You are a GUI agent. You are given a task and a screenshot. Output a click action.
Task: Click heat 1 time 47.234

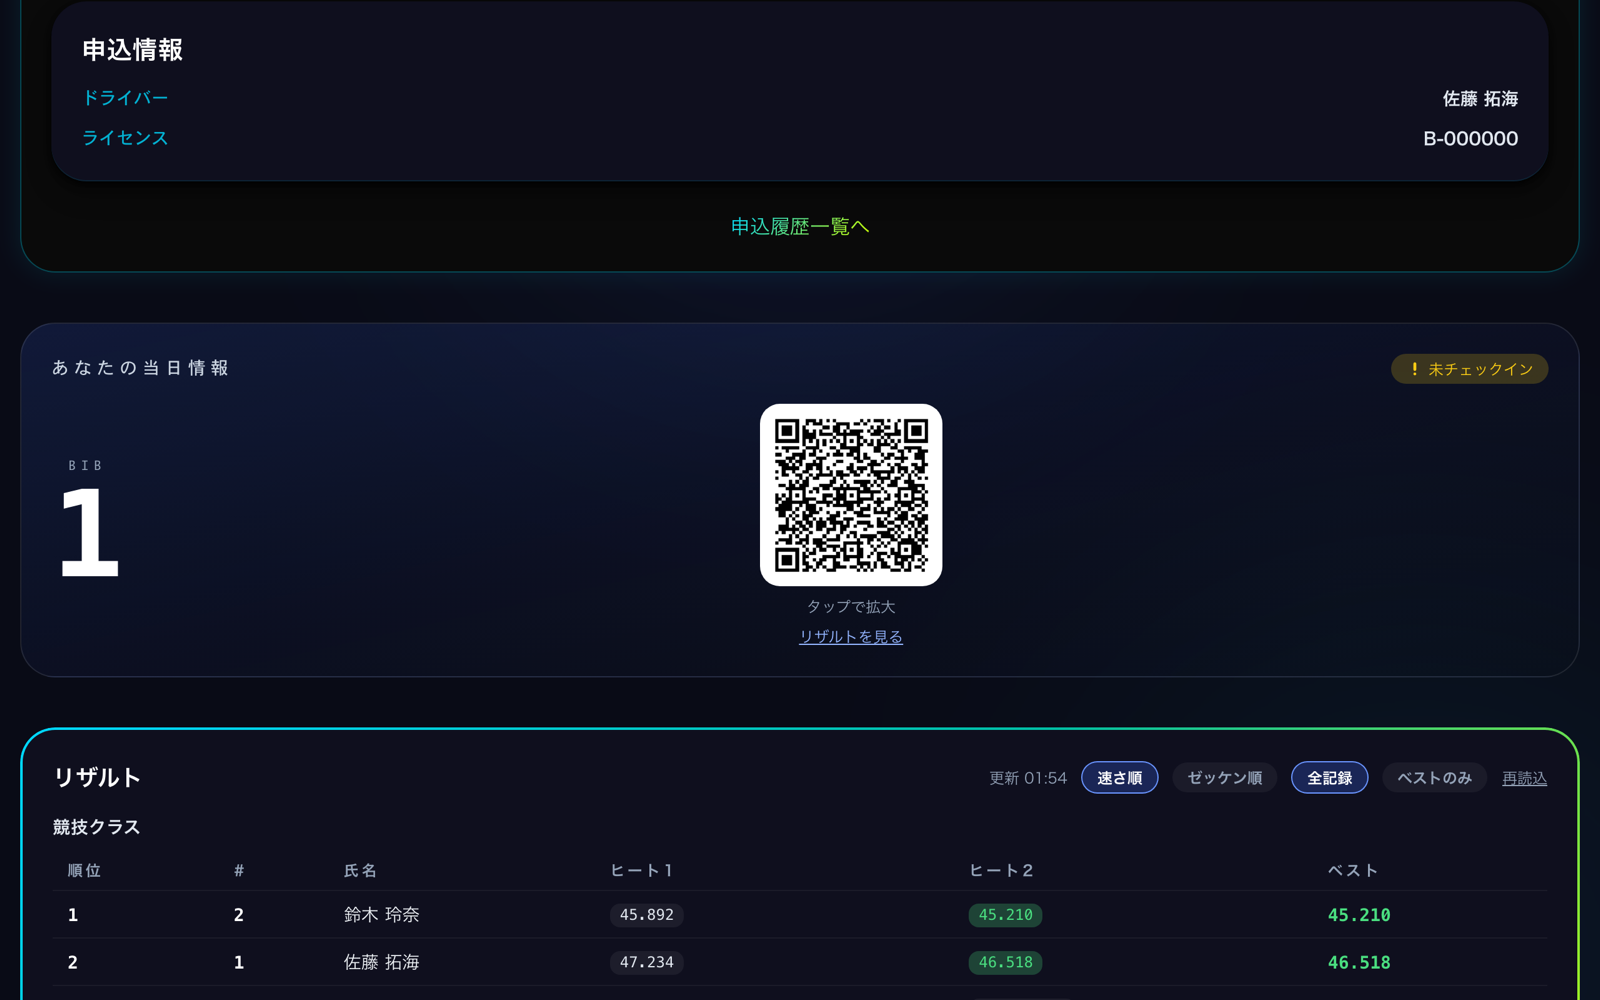coord(647,962)
